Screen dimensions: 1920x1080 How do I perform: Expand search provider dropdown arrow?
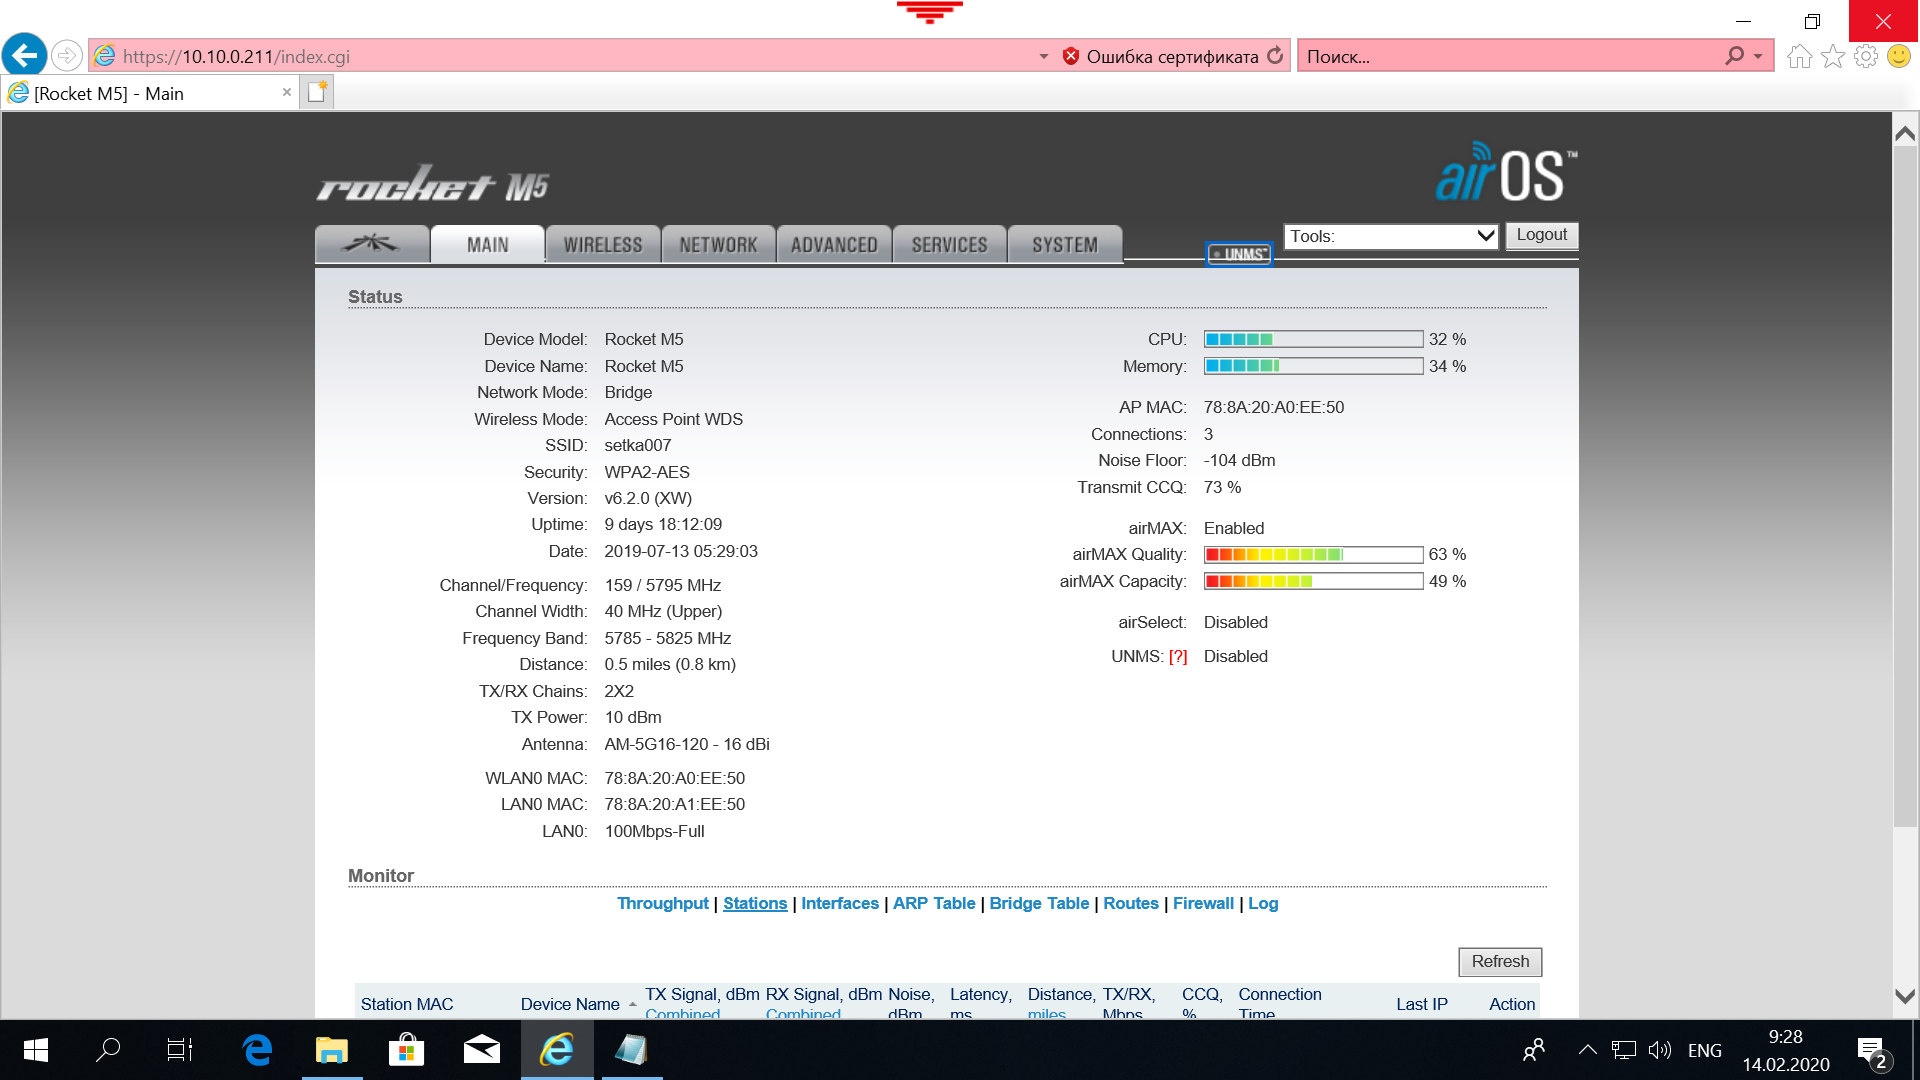tap(1758, 57)
